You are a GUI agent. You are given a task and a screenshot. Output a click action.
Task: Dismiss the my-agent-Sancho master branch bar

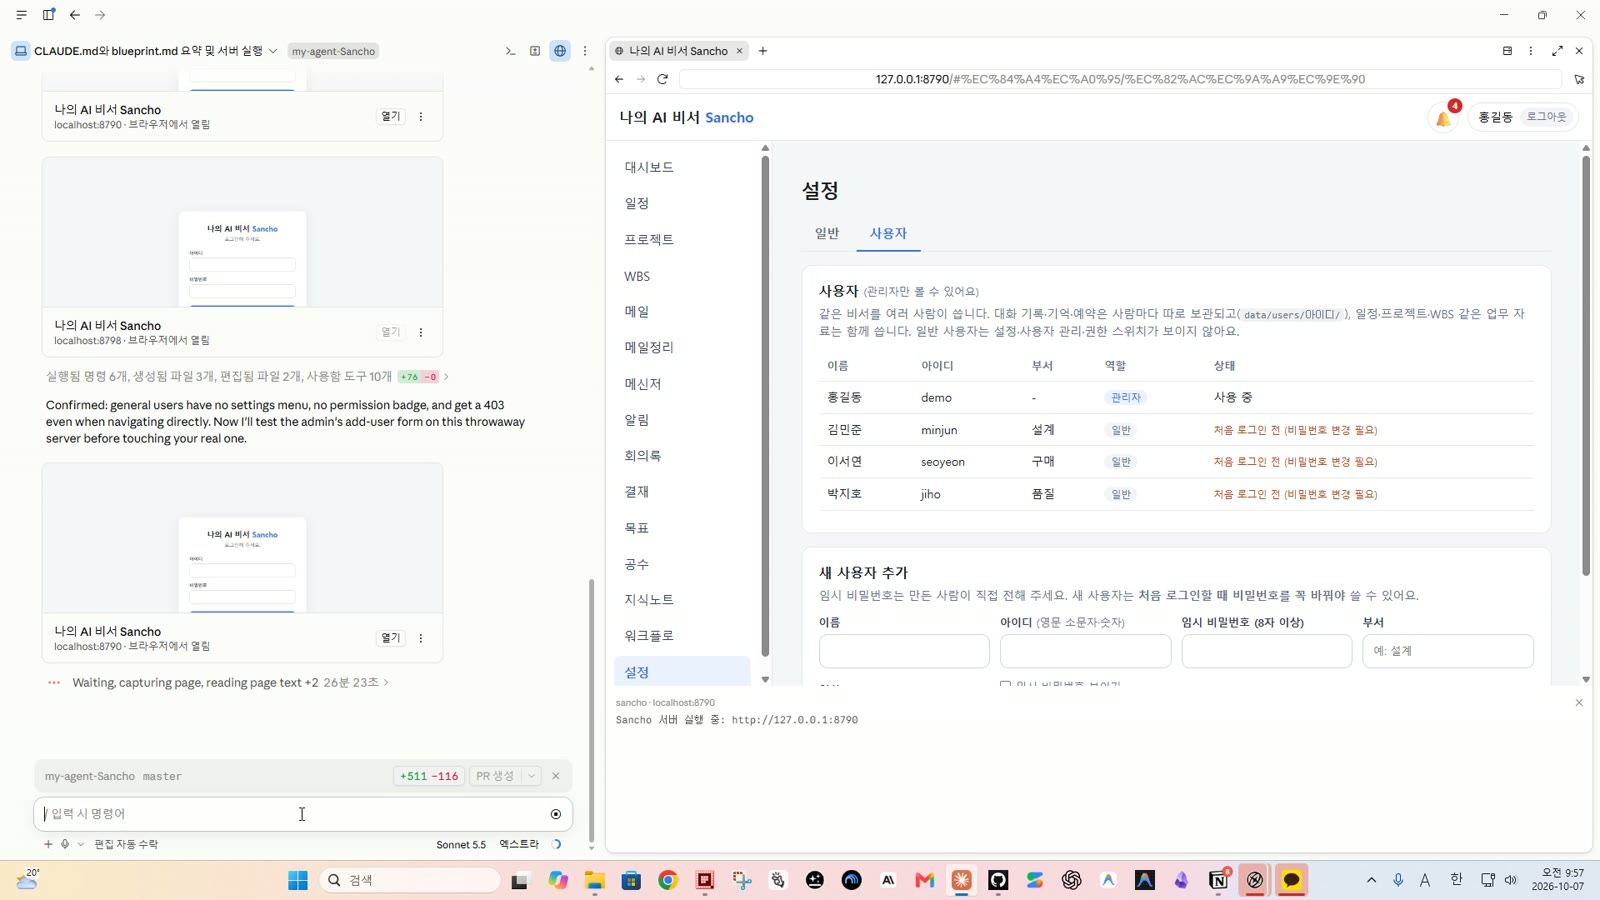[x=556, y=776]
